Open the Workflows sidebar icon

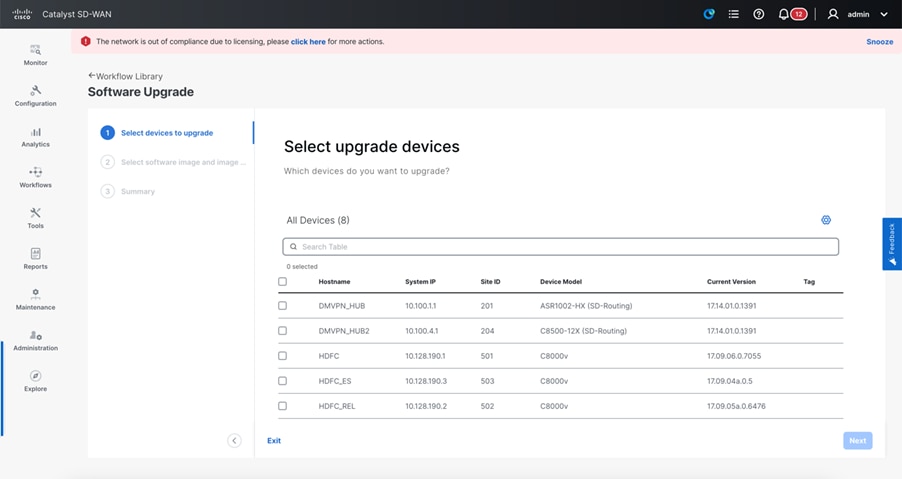[x=35, y=172]
